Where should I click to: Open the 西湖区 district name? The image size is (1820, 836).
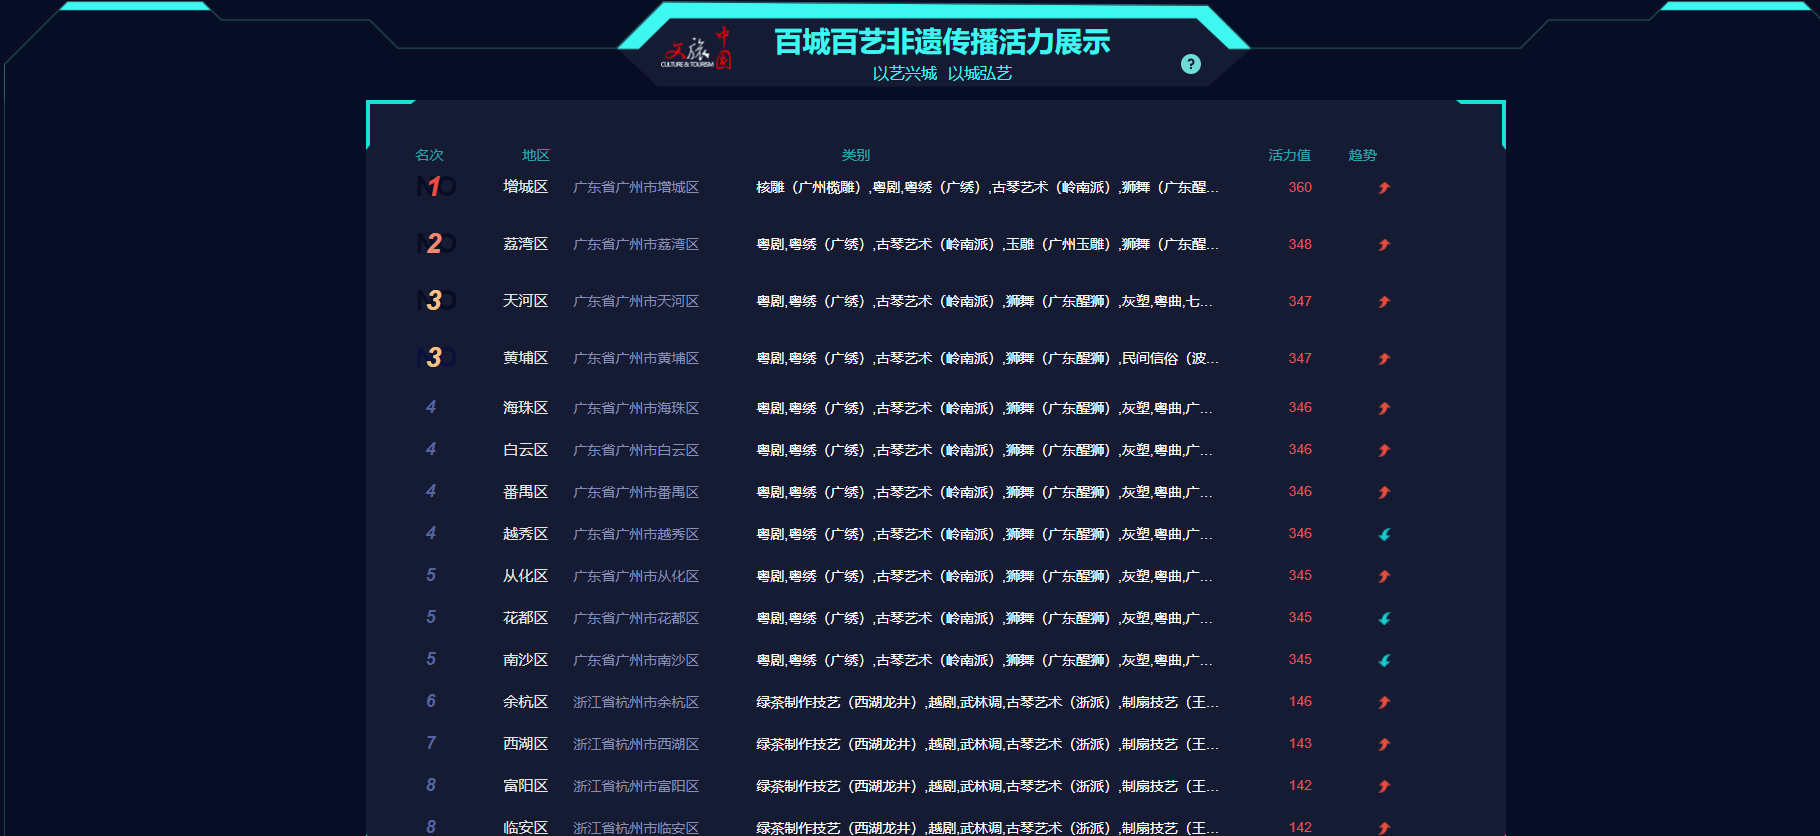[x=525, y=744]
